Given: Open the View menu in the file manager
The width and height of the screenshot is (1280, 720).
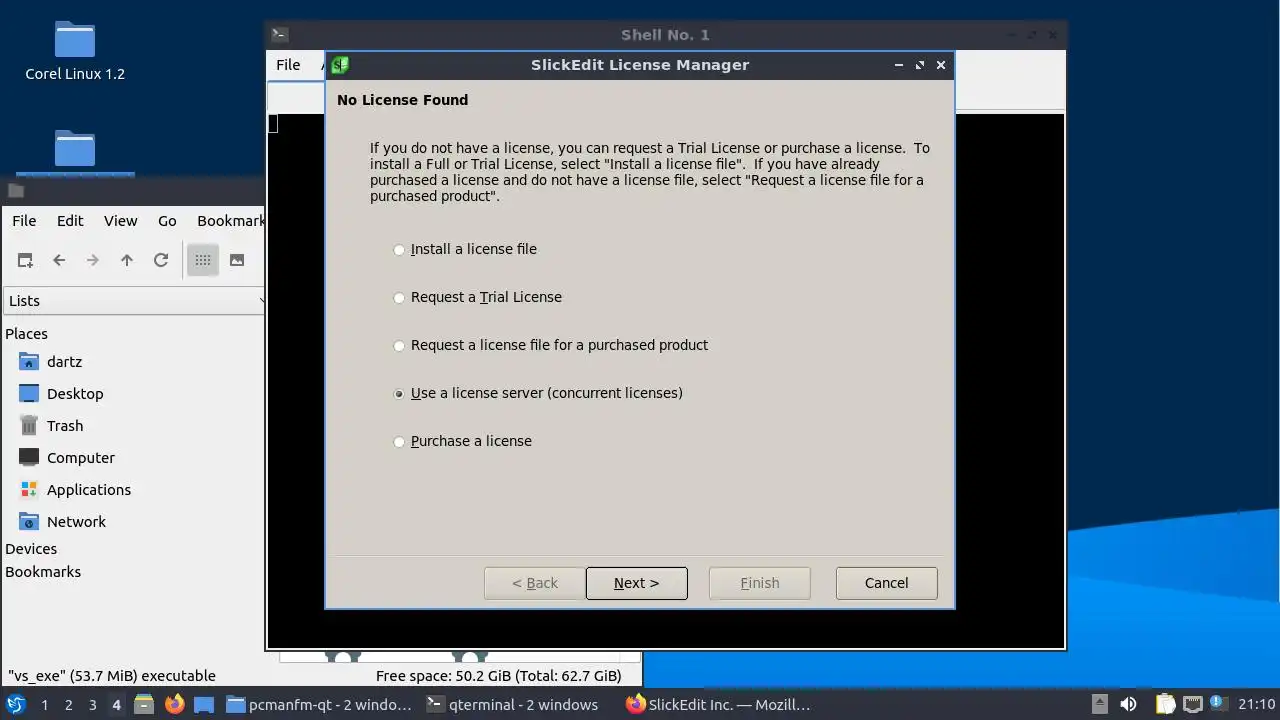Looking at the screenshot, I should pyautogui.click(x=120, y=221).
